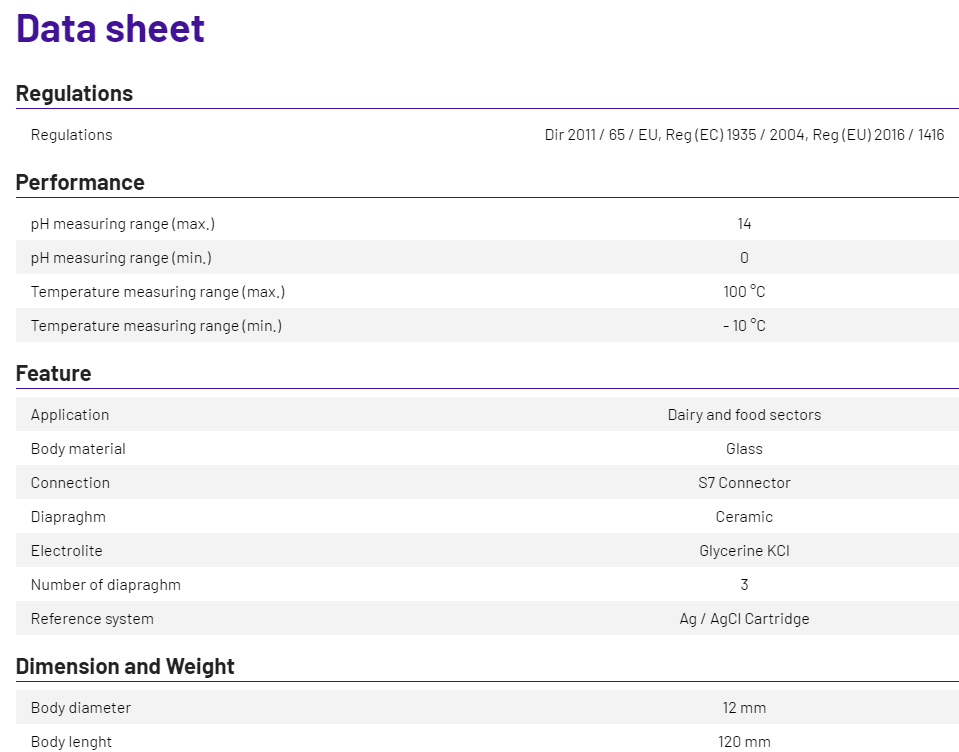Click the 'pH measuring range (max.)' label

(x=123, y=224)
